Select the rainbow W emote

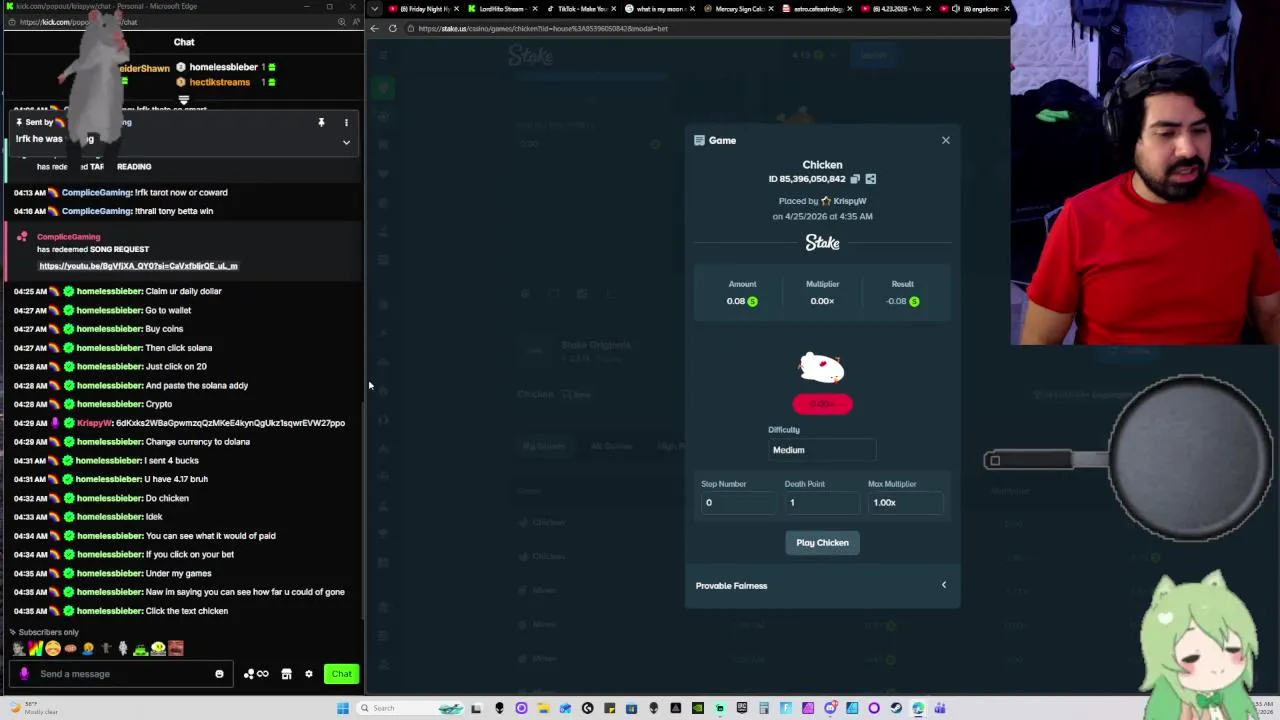point(35,649)
